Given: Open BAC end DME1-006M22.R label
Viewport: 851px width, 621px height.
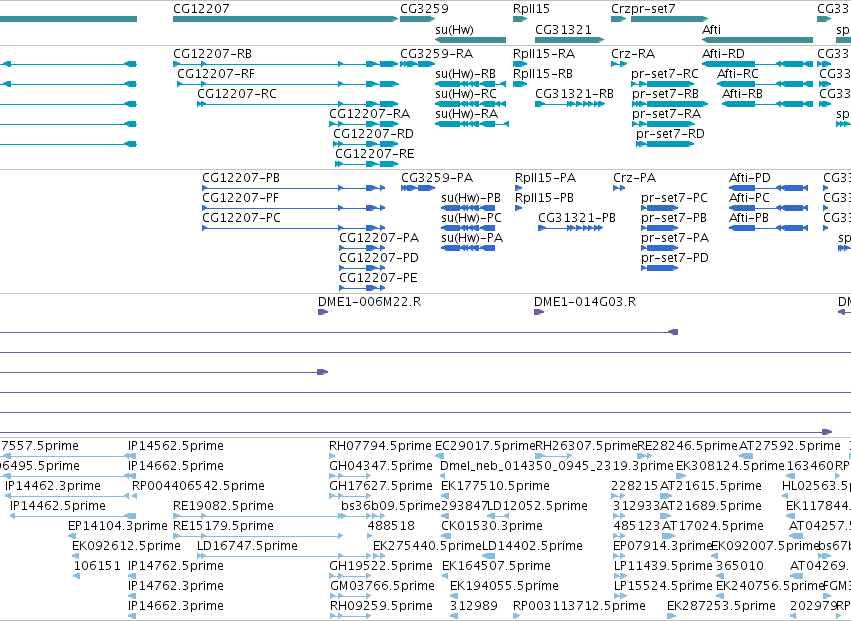Looking at the screenshot, I should point(370,302).
